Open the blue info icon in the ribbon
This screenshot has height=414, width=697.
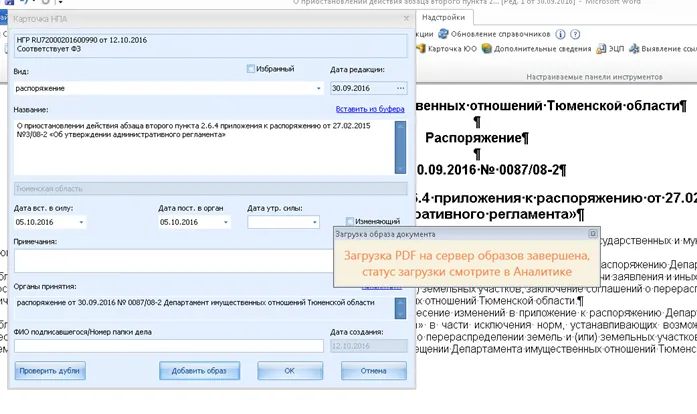tap(561, 34)
